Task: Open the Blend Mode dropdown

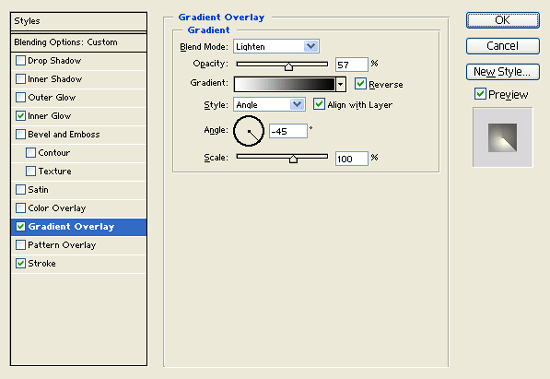Action: [x=276, y=46]
